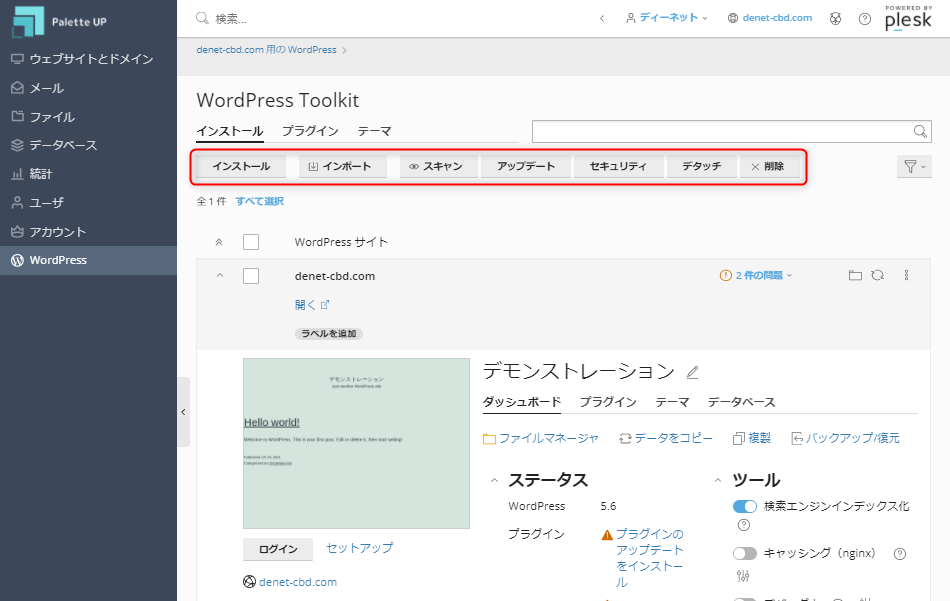The image size is (950, 601).
Task: Click help icon under search engine indexing
Action: 743,525
